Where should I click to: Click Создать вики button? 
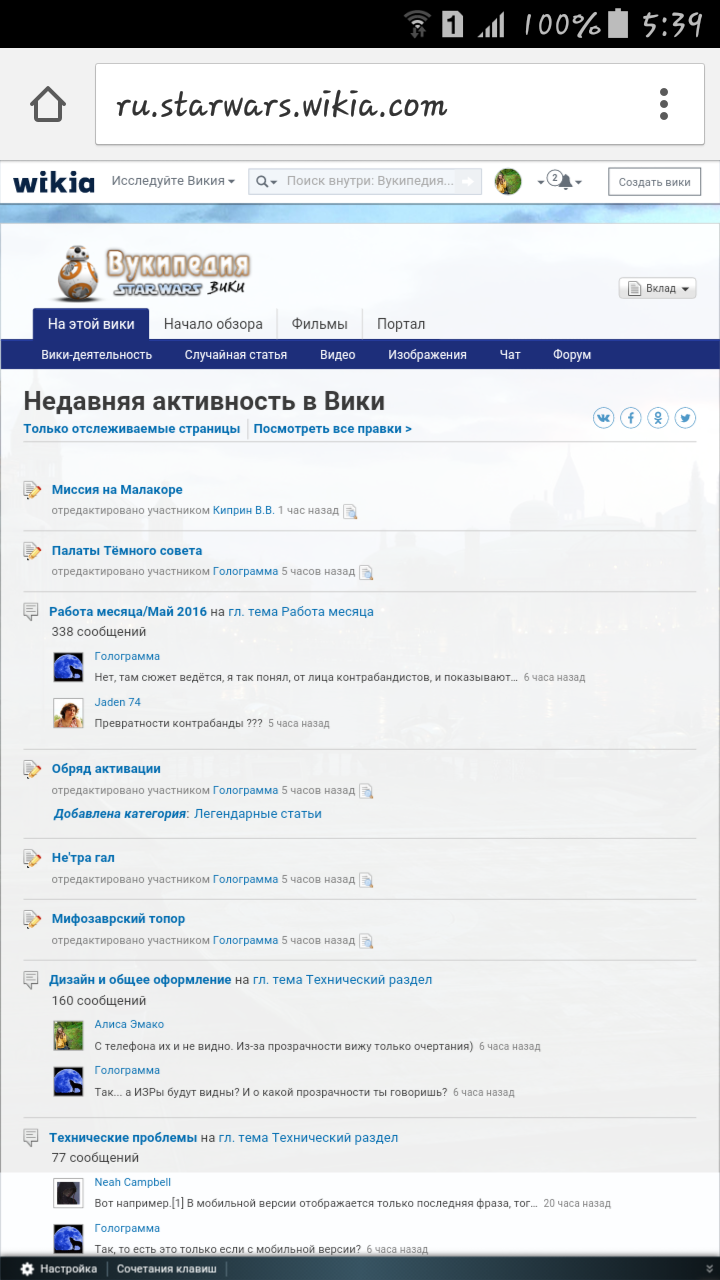655,182
